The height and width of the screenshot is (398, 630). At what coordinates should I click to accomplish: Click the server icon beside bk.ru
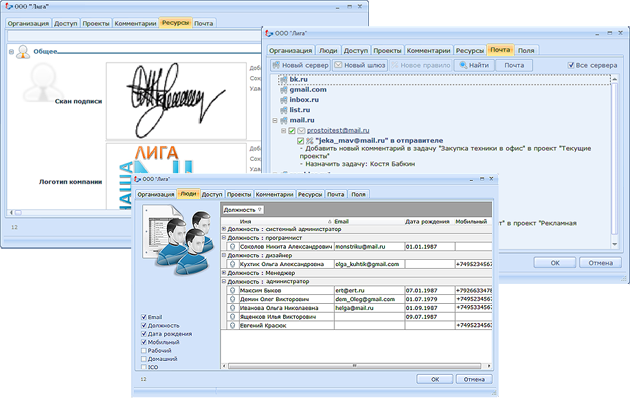coord(284,80)
